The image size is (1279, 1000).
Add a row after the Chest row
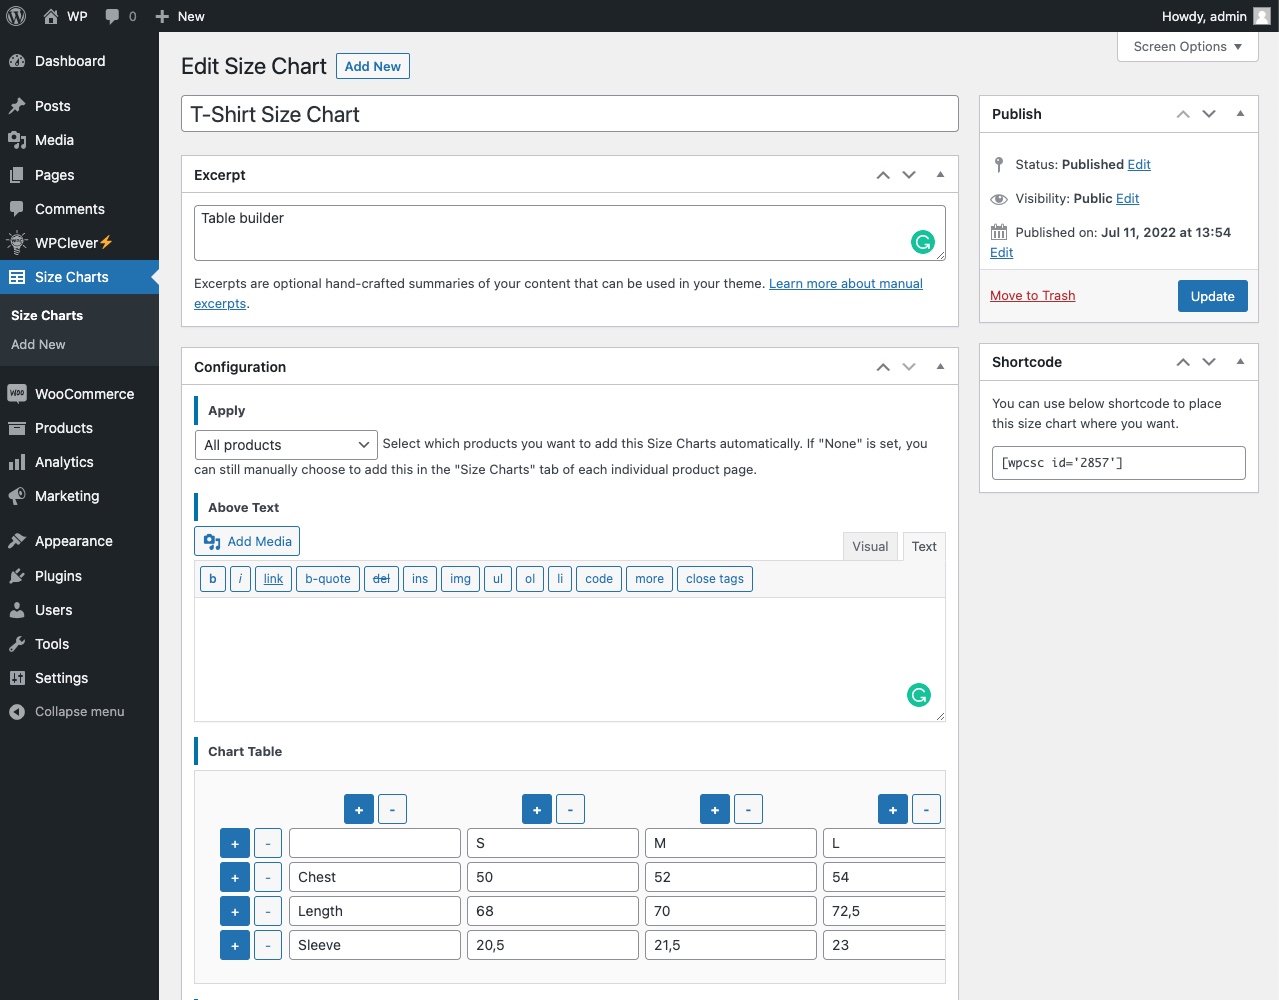pyautogui.click(x=235, y=878)
